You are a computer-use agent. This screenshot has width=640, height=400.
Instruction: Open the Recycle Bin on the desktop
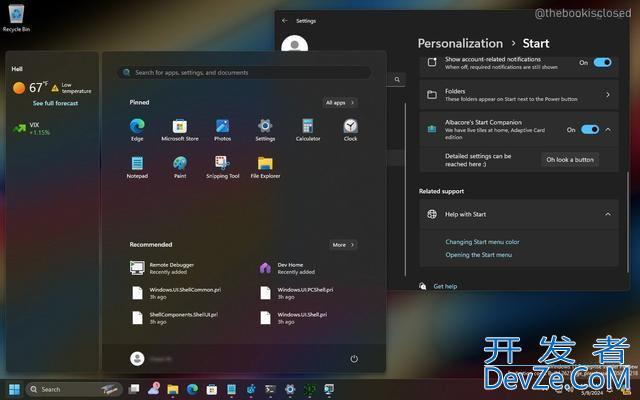tap(16, 18)
